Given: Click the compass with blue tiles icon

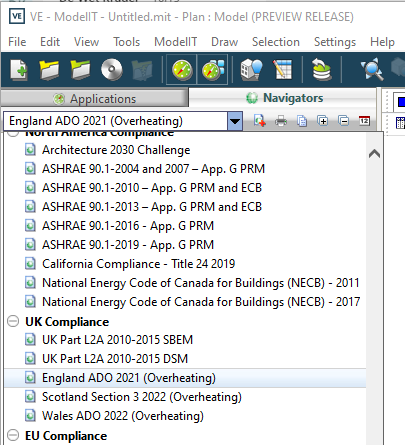Looking at the screenshot, I should pos(213,70).
